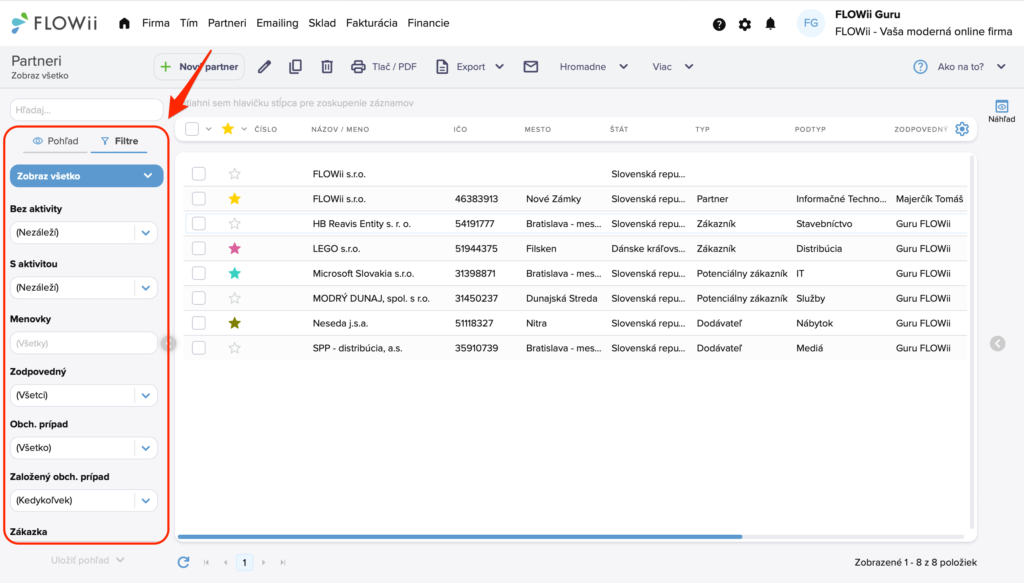Check the FLOWii s.r.o. Nové Zámky checkbox
1024x583 pixels.
199,199
